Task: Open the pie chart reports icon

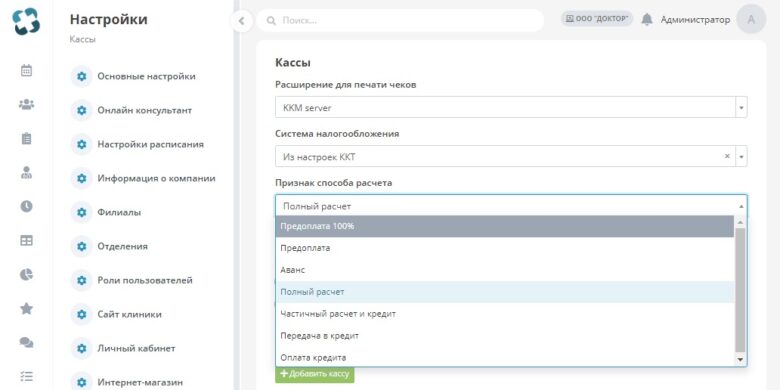Action: (26, 275)
